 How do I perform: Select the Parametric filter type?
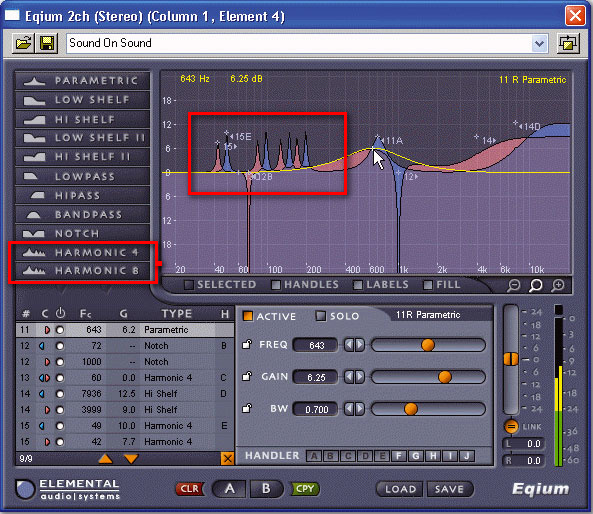pos(82,81)
